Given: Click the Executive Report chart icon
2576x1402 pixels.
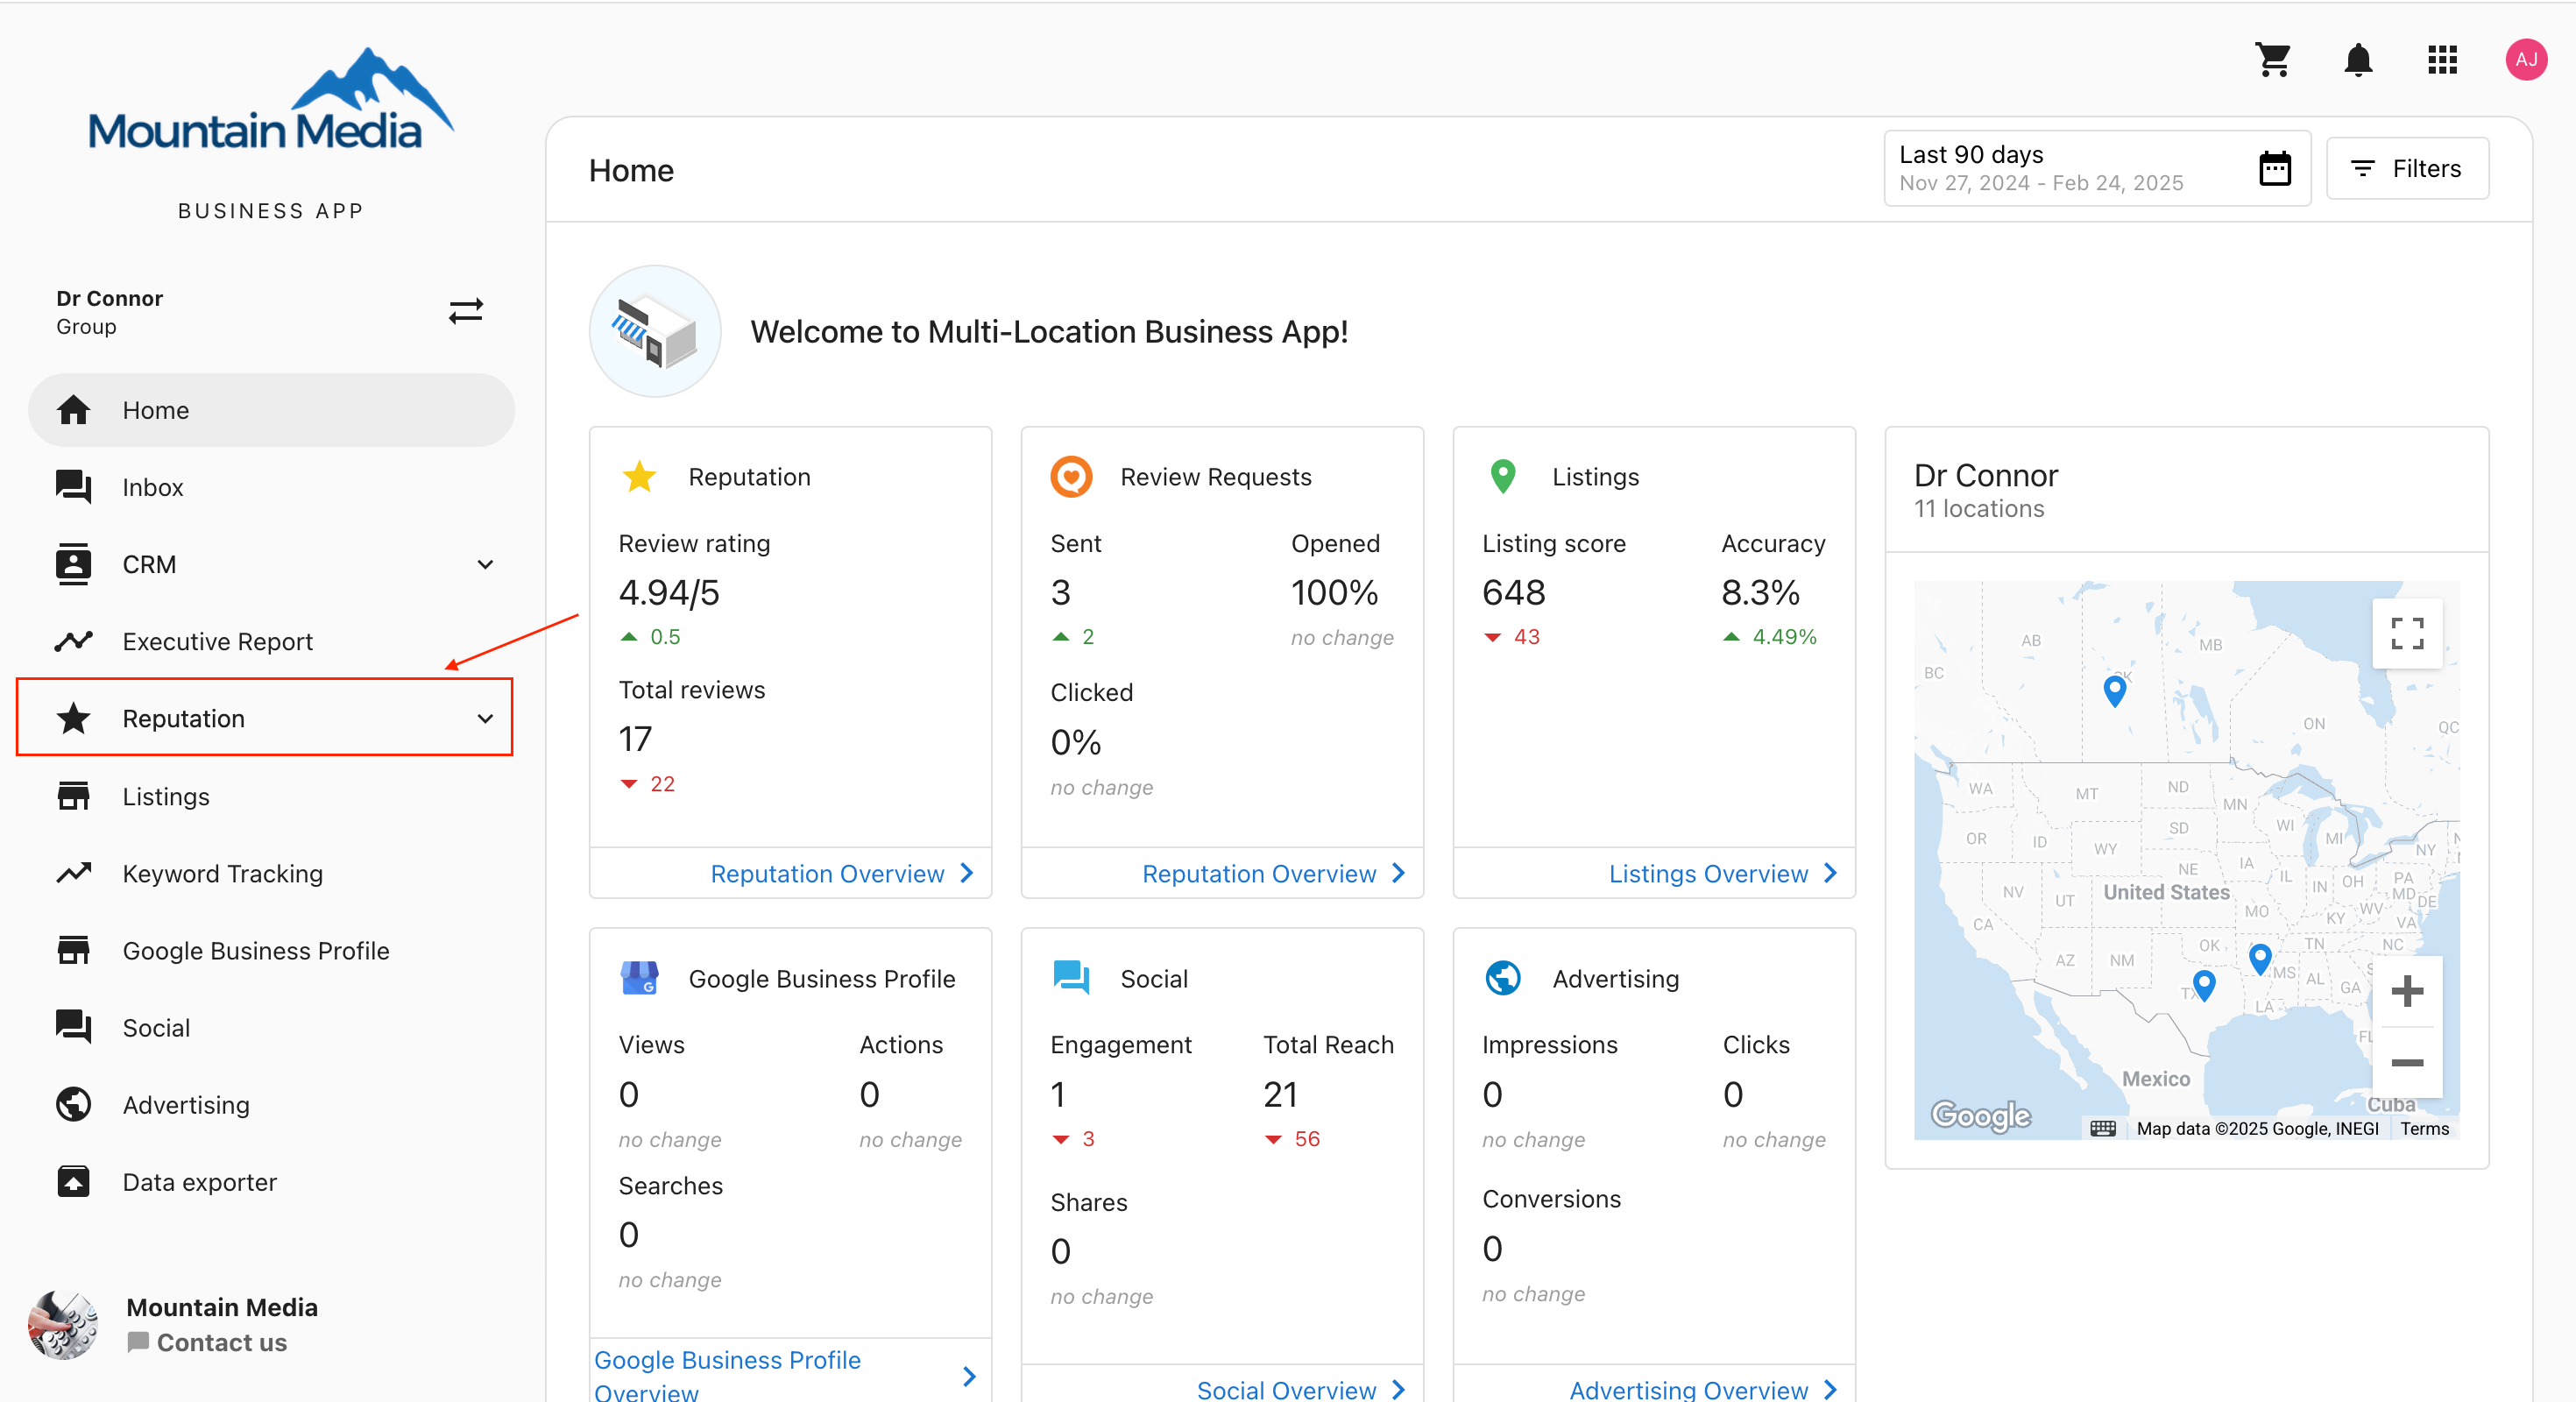Looking at the screenshot, I should (73, 641).
